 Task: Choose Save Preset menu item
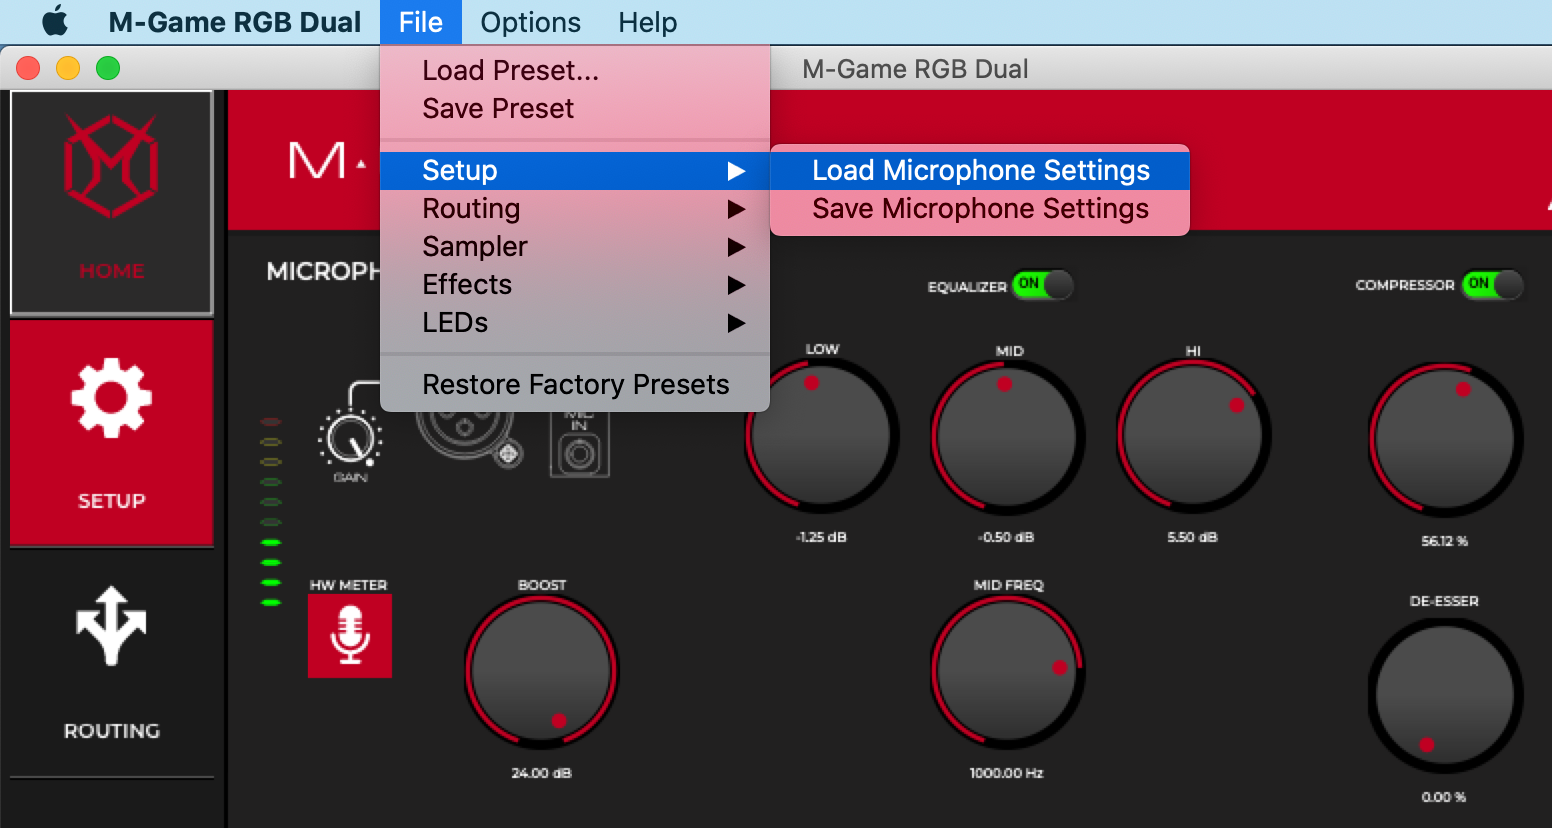[575, 109]
